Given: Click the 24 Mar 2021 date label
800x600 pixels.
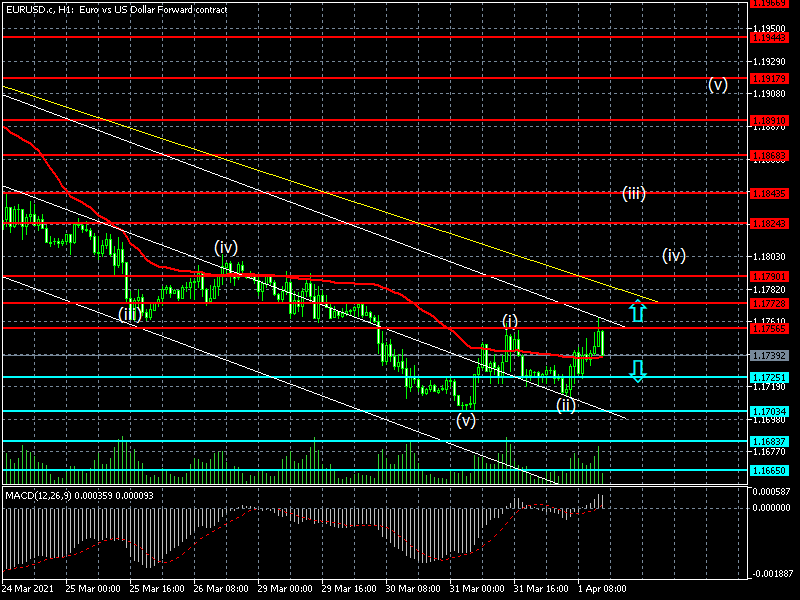Looking at the screenshot, I should click(x=28, y=588).
